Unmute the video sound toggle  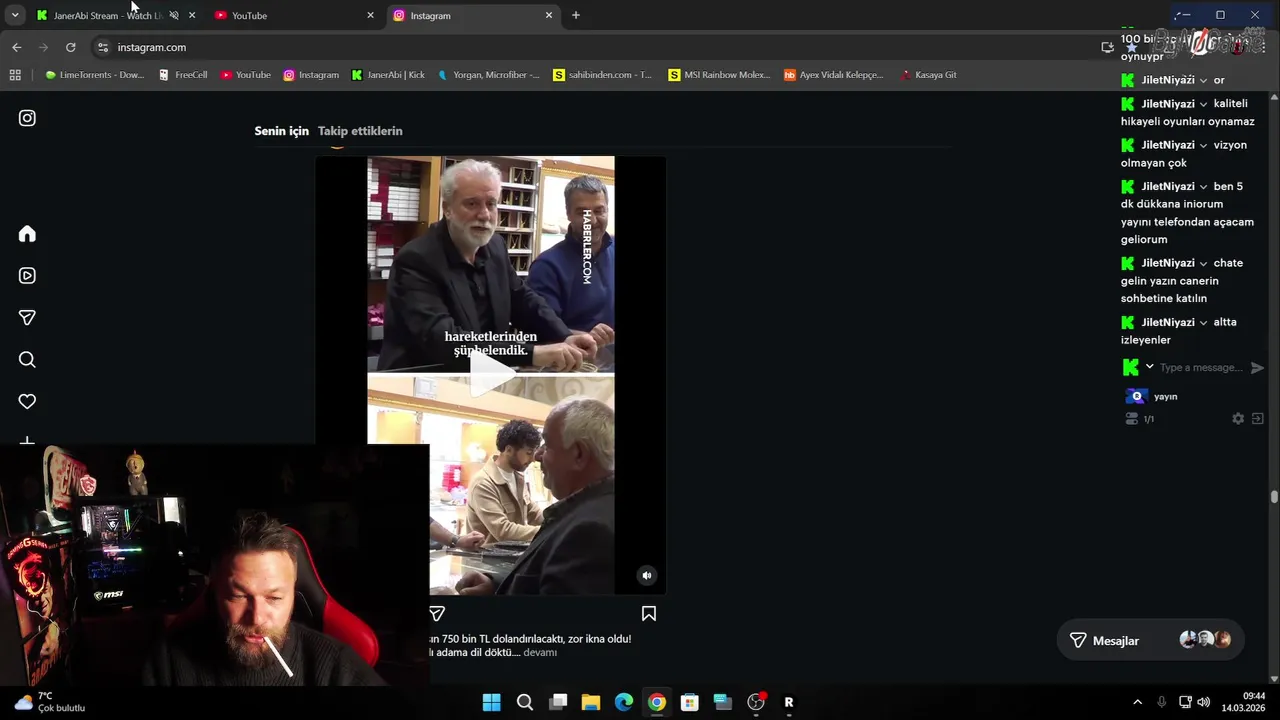(x=647, y=575)
